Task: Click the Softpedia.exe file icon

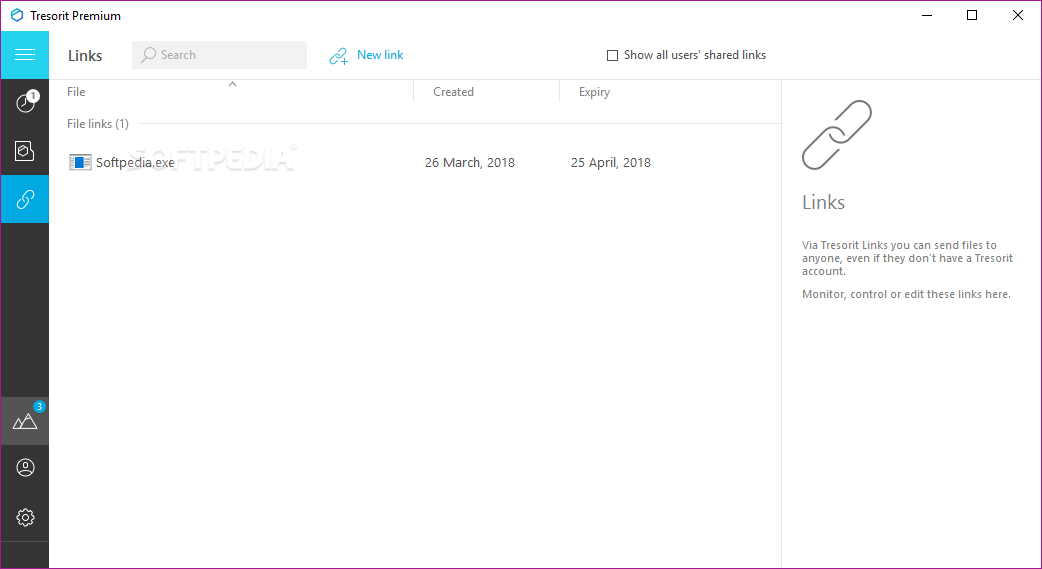Action: point(80,162)
